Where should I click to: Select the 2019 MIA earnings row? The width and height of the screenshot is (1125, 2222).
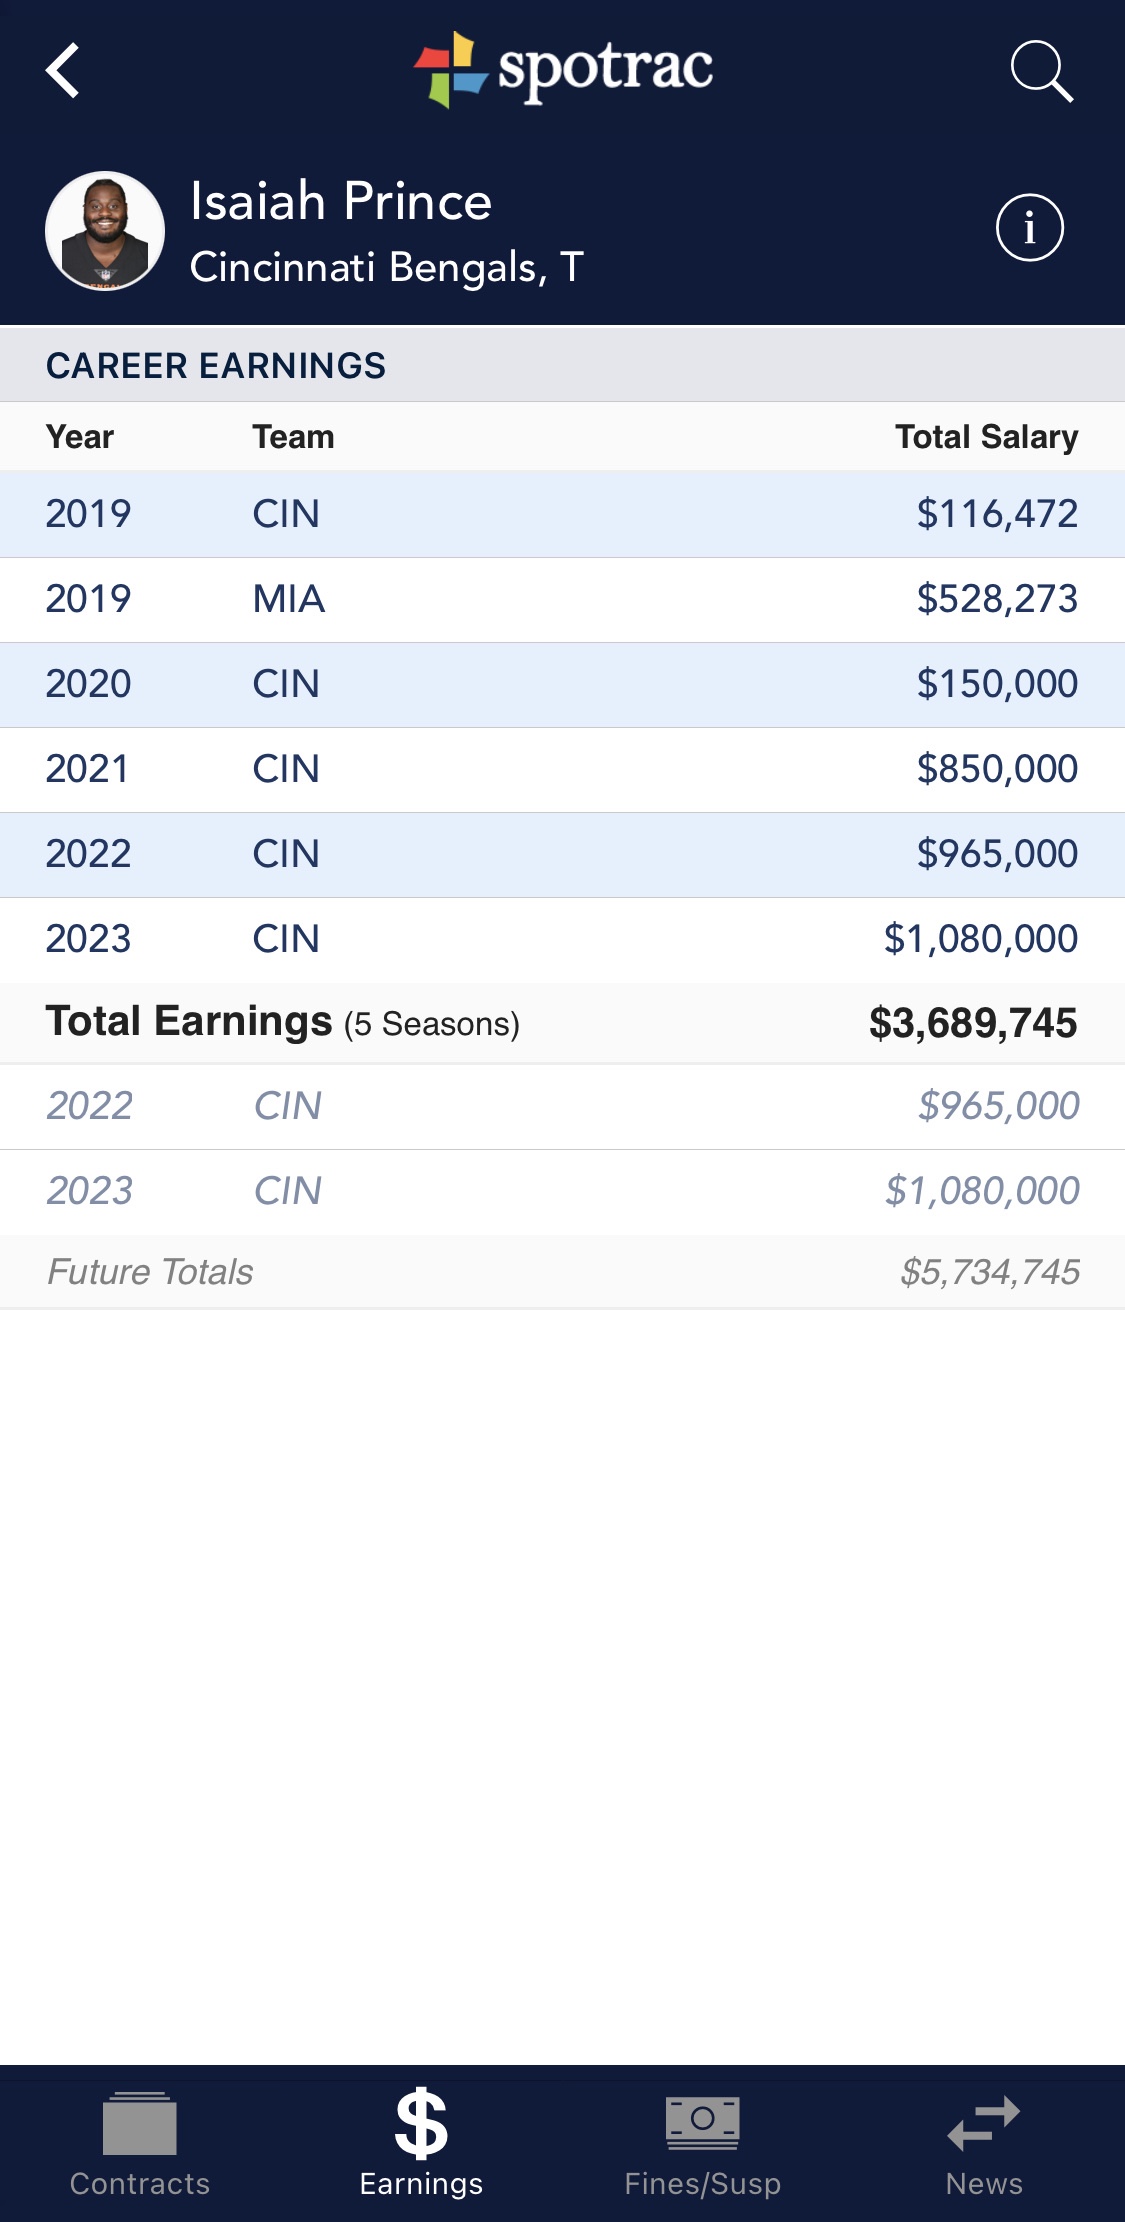[x=562, y=599]
